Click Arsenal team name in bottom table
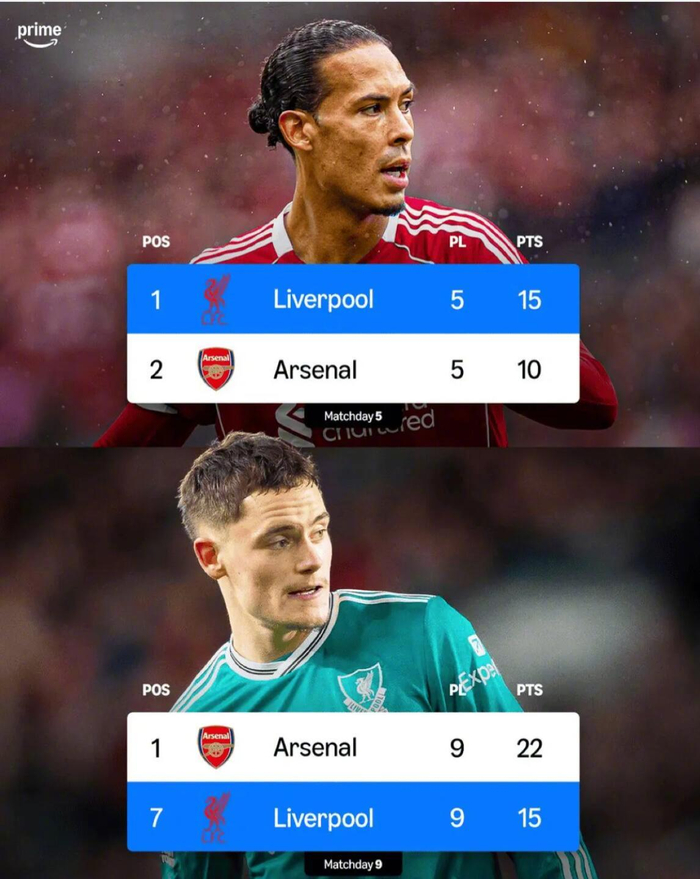The height and width of the screenshot is (879, 700). coord(315,747)
